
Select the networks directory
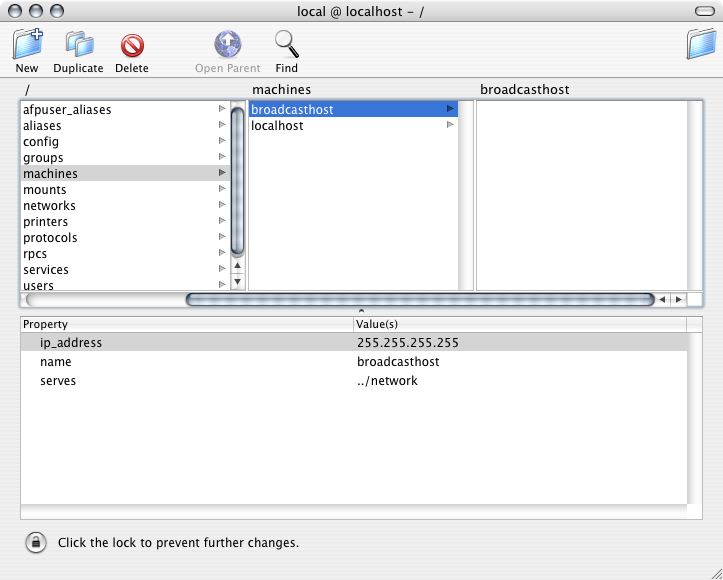pyautogui.click(x=49, y=206)
